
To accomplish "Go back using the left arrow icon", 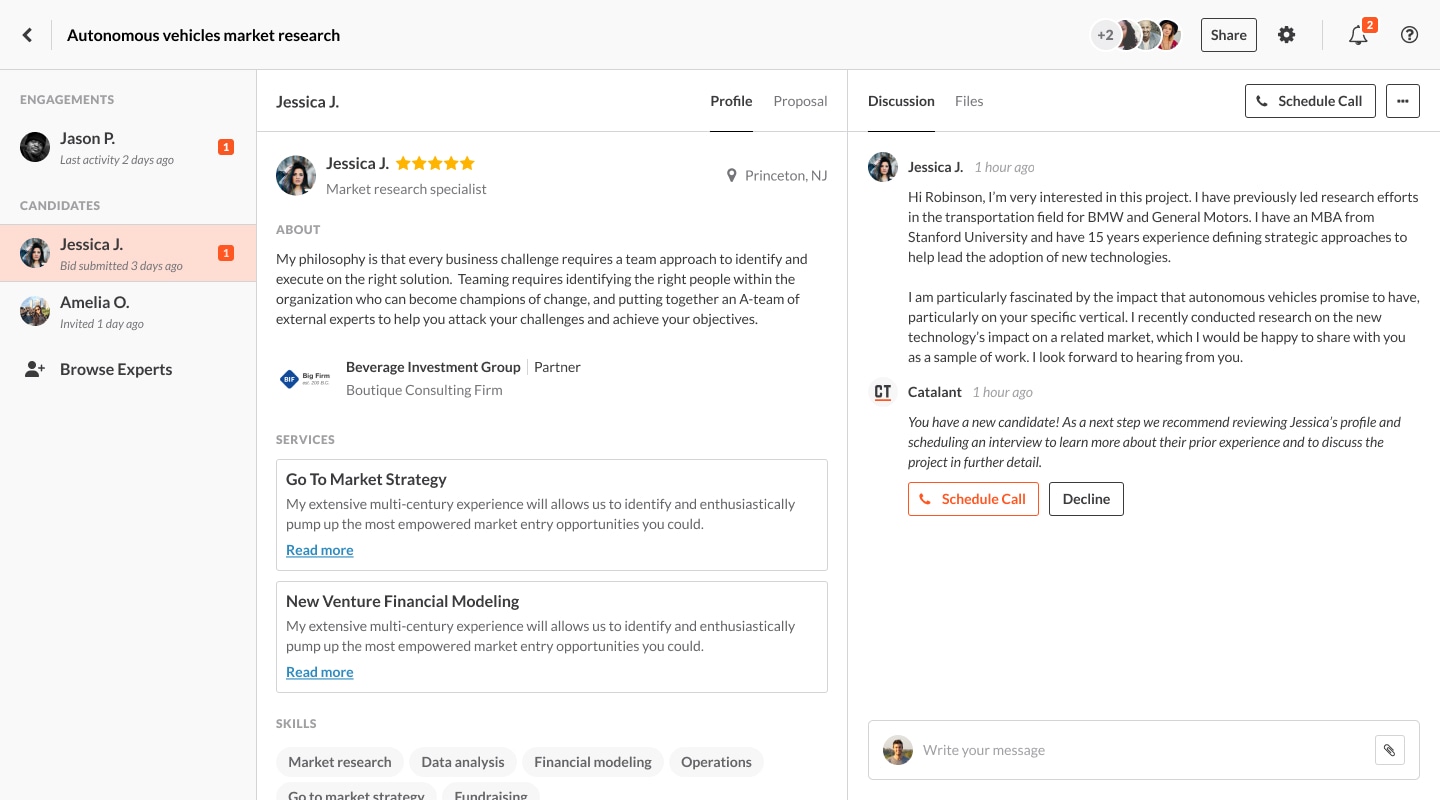I will 27,34.
